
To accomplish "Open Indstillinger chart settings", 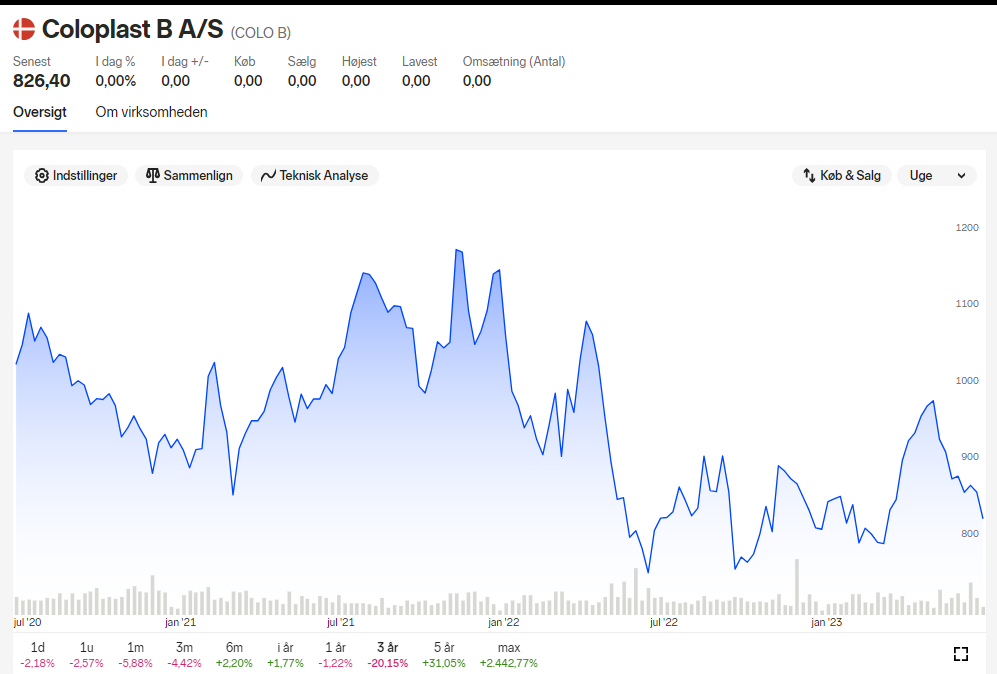I will (x=76, y=175).
